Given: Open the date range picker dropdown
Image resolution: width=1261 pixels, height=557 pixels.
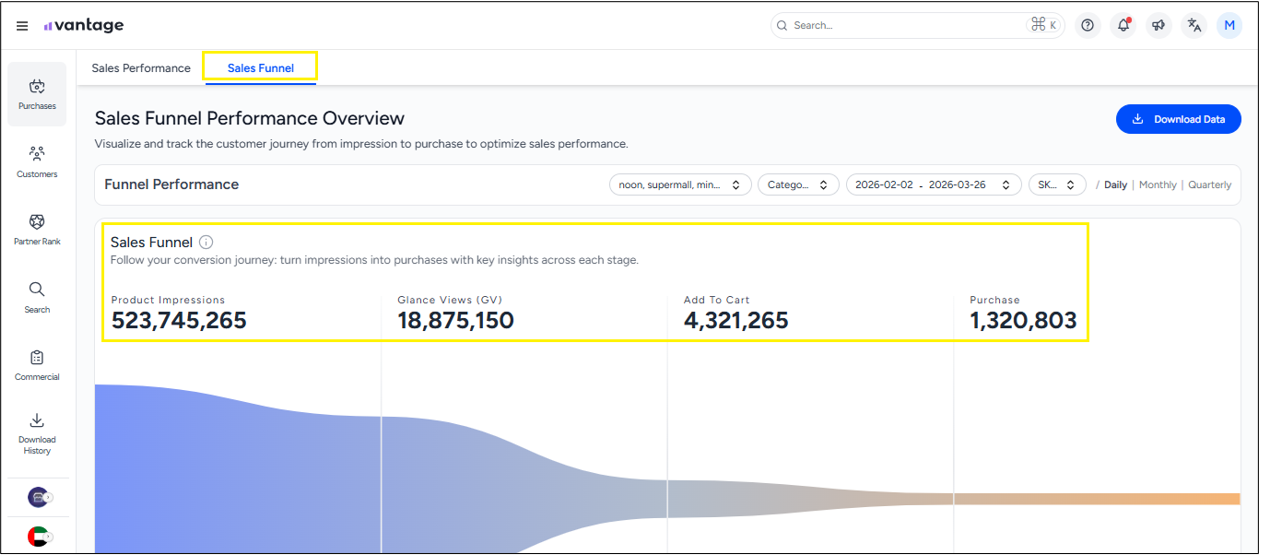Looking at the screenshot, I should [933, 185].
